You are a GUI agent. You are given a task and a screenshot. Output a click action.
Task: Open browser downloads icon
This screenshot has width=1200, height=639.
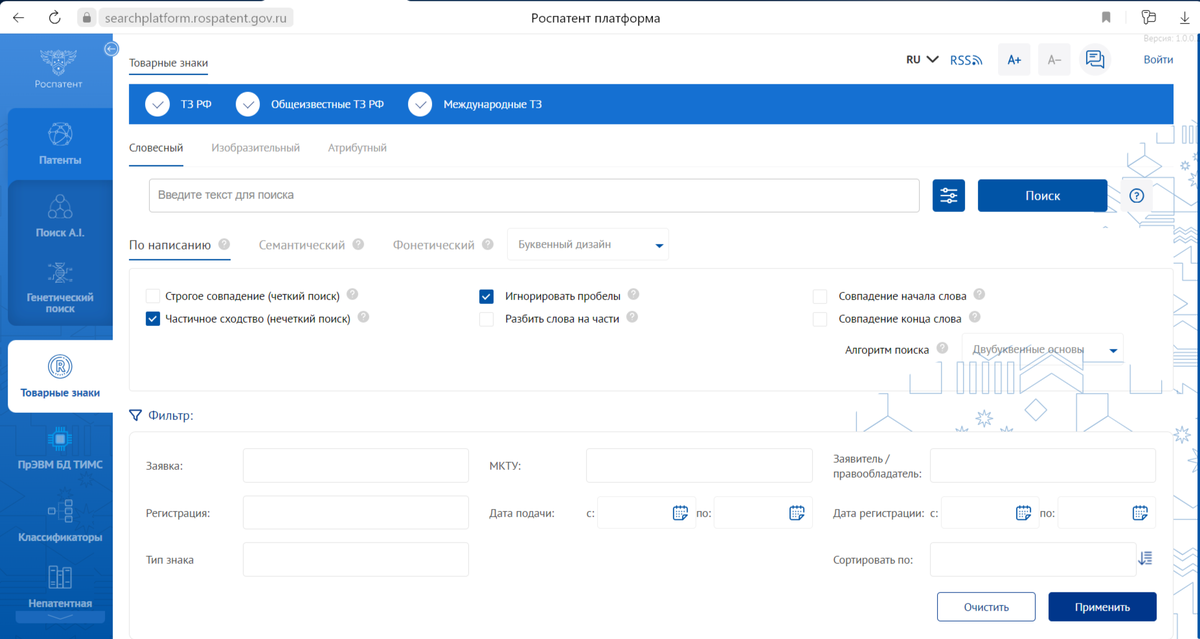1184,18
